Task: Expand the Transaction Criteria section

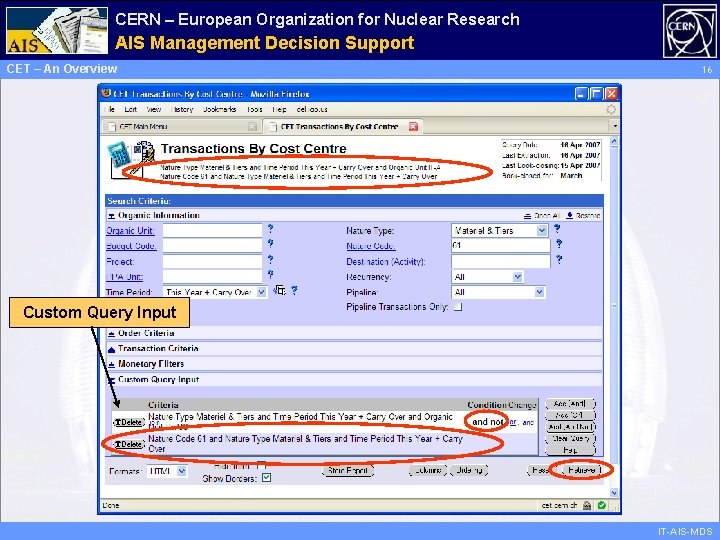Action: point(111,349)
